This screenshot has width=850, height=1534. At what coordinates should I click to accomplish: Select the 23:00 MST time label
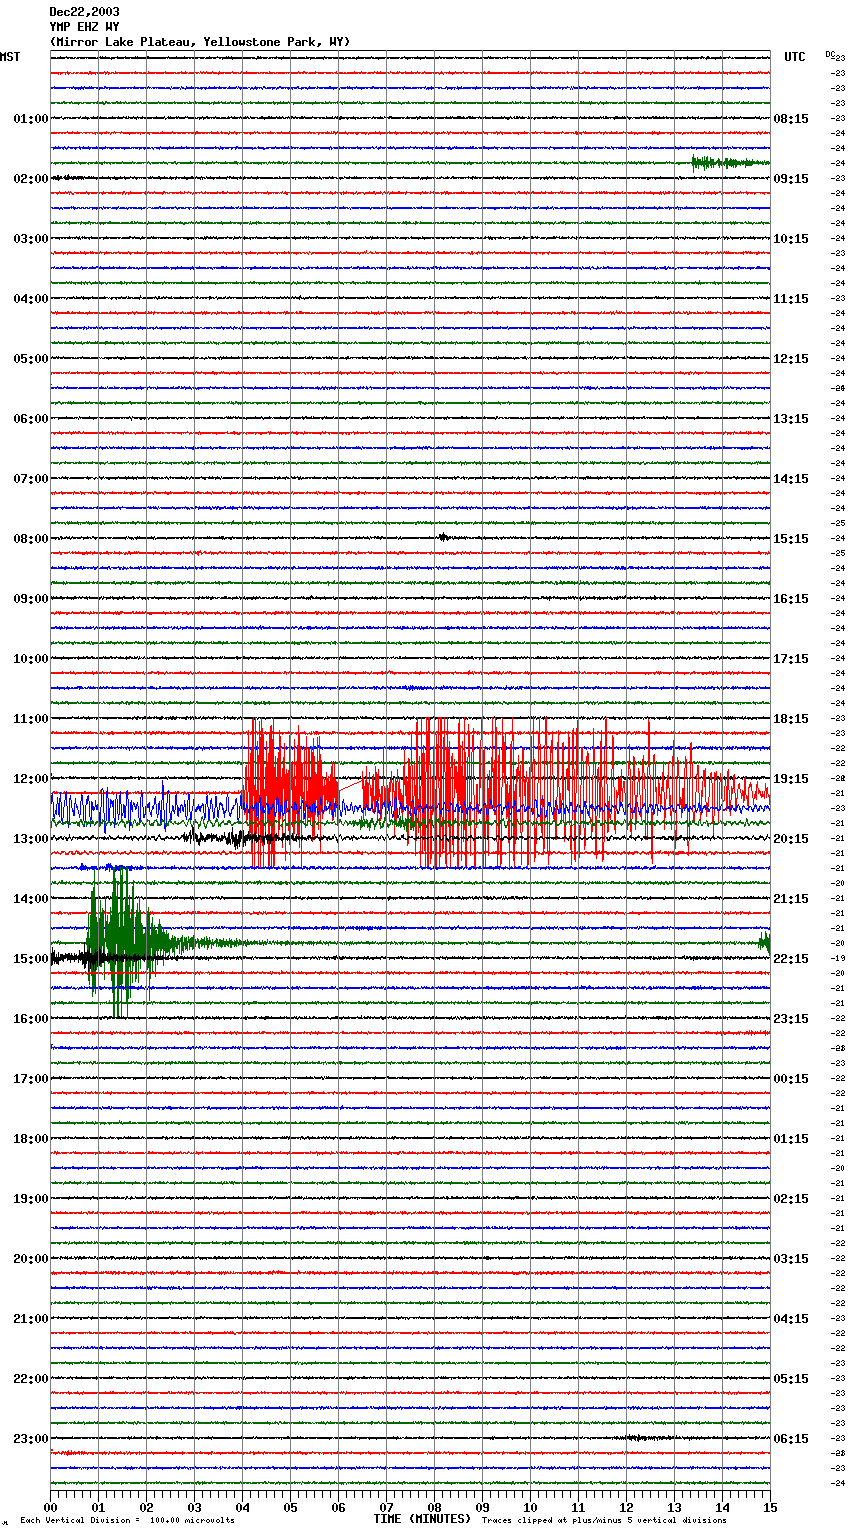[x=31, y=1439]
